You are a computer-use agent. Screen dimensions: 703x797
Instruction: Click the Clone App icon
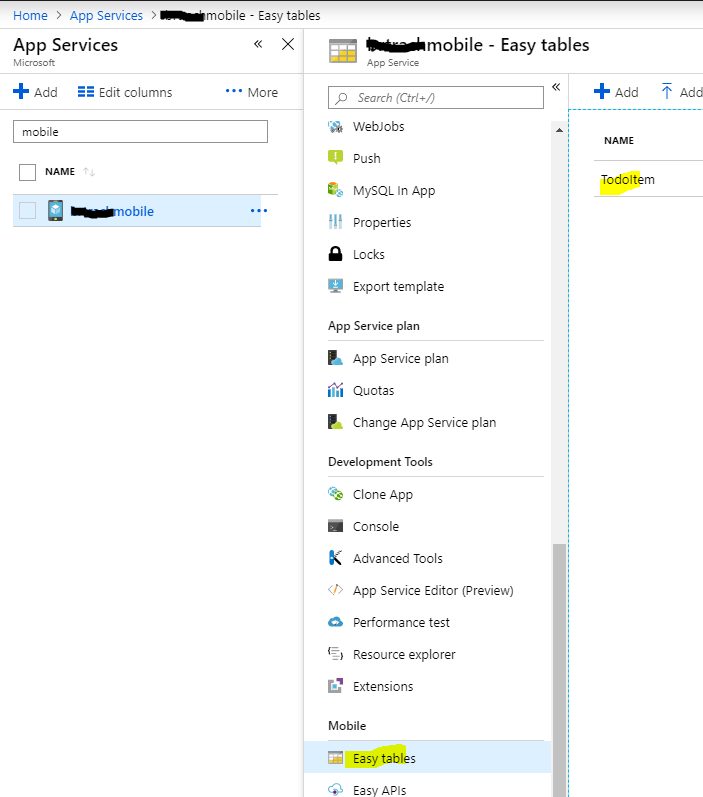[x=335, y=494]
